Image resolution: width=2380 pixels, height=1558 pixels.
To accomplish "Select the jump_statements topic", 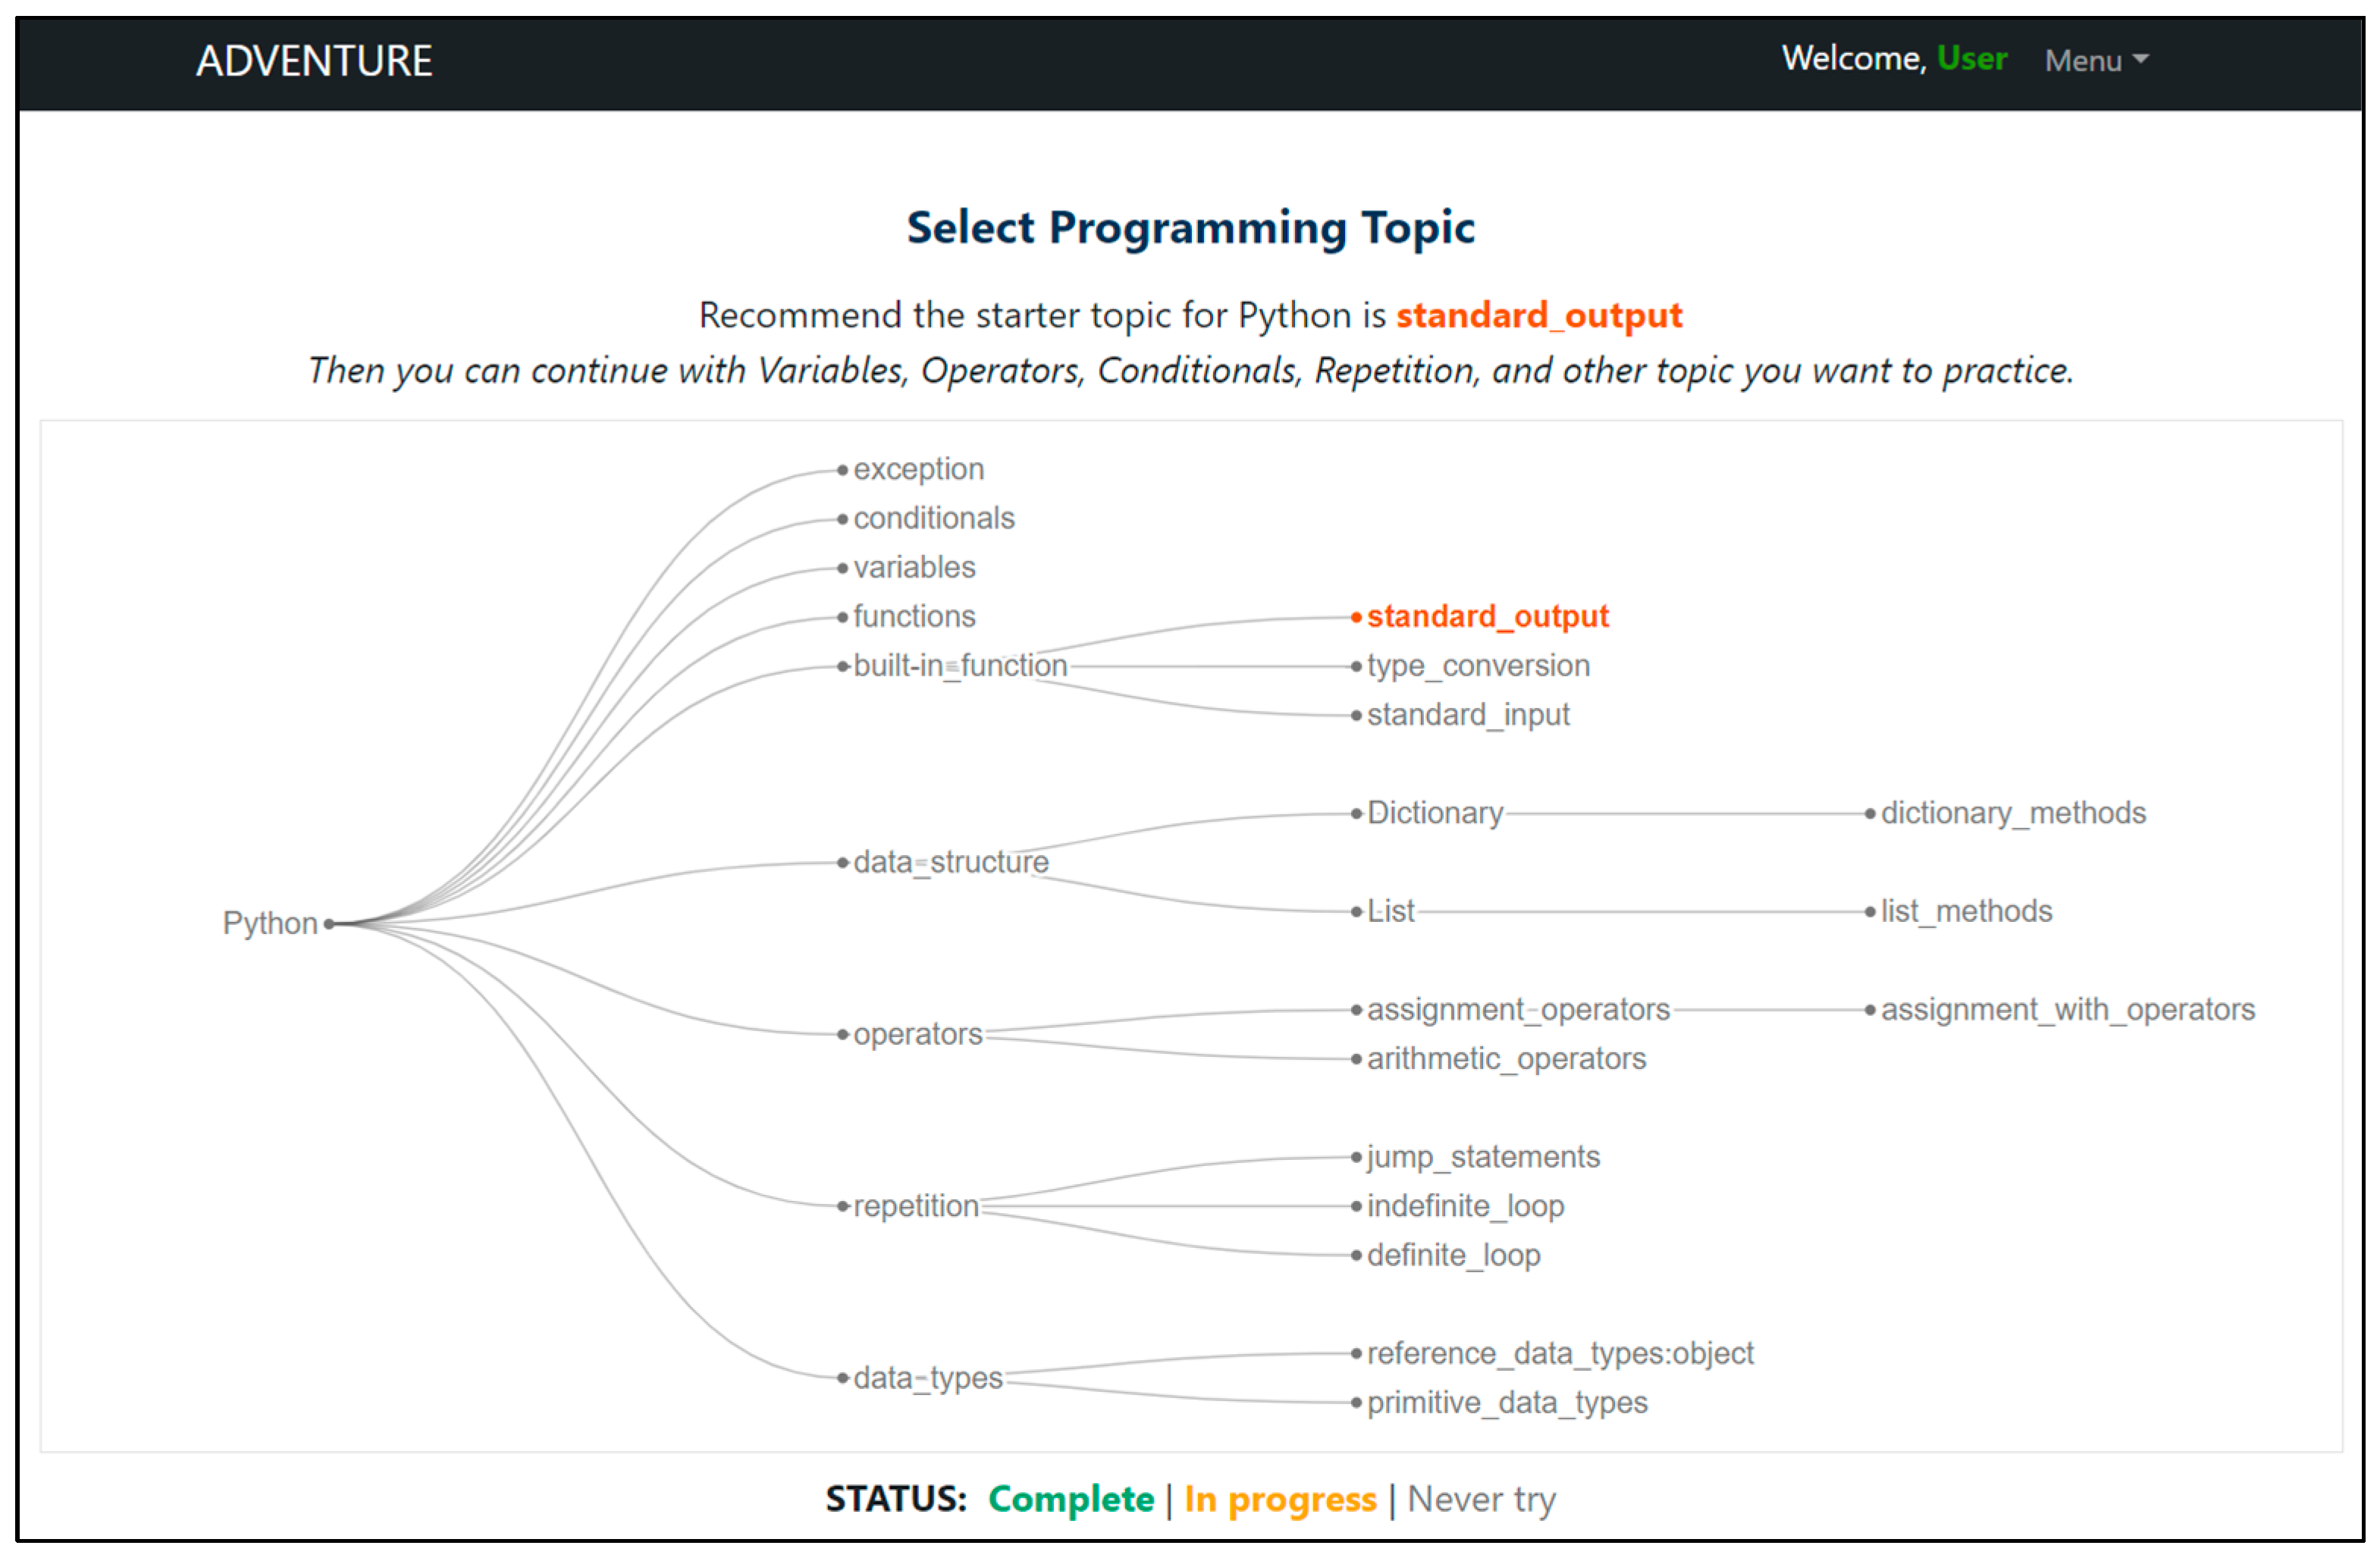I will [x=1482, y=1157].
